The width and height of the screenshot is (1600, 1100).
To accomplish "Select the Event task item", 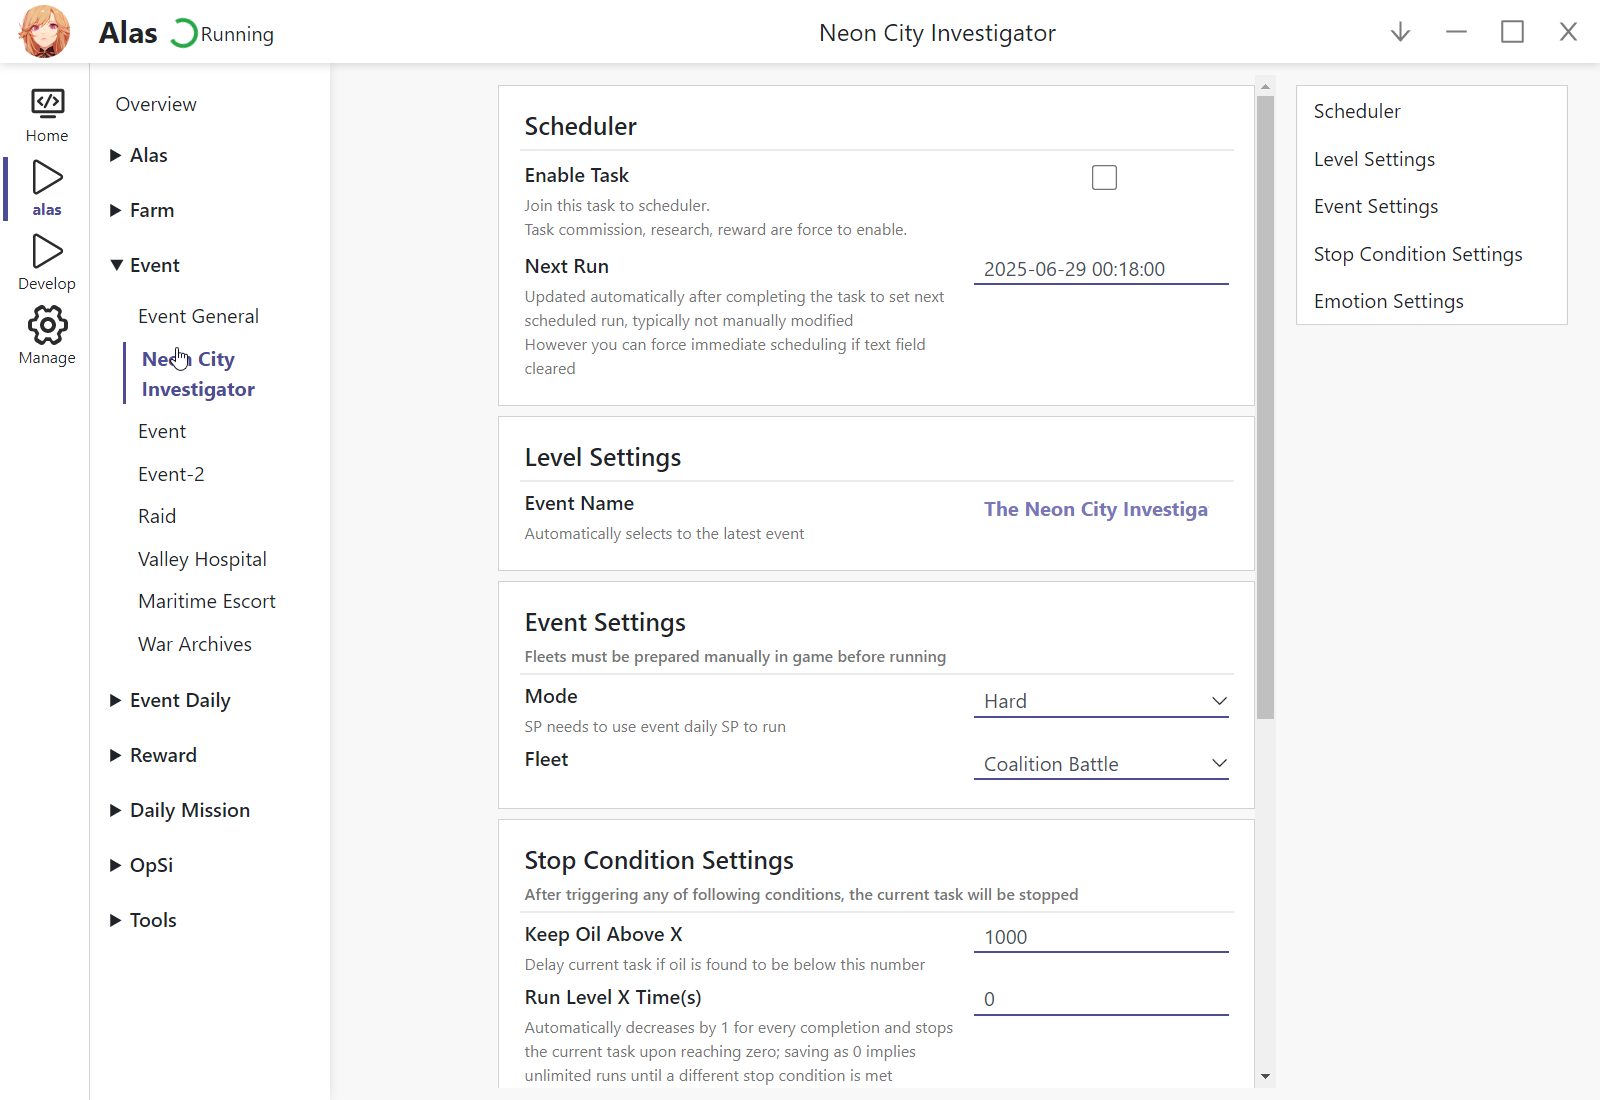I will click(x=162, y=431).
